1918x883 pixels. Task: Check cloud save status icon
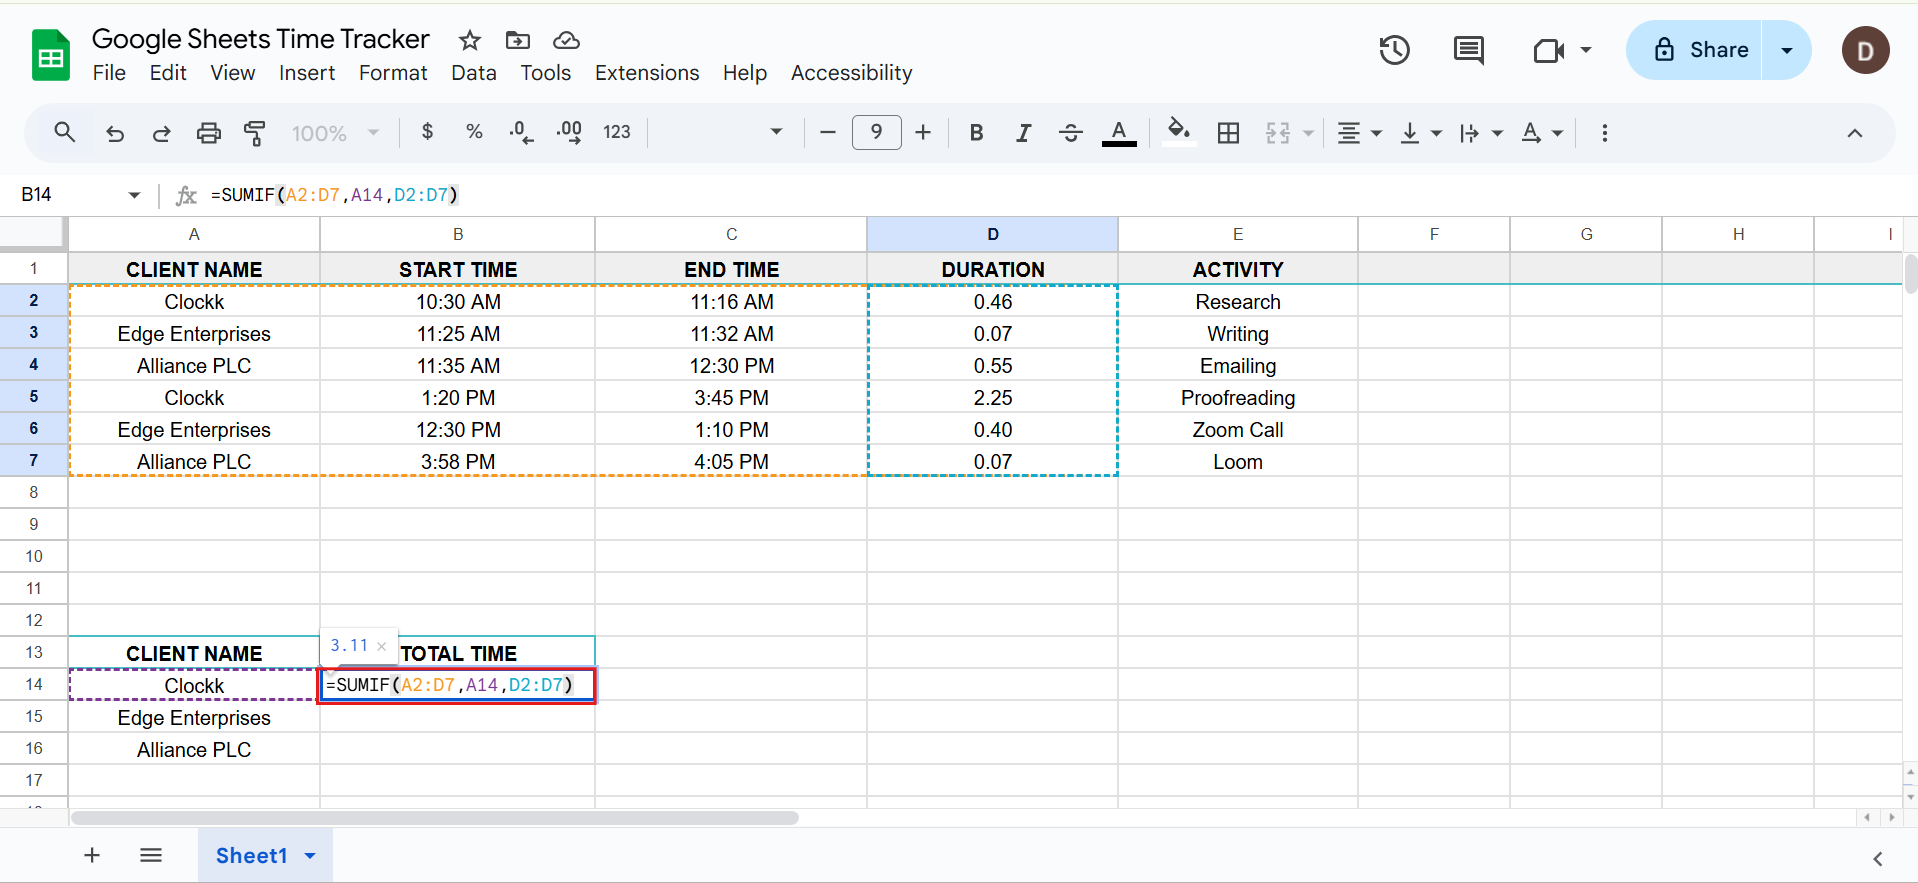(566, 40)
